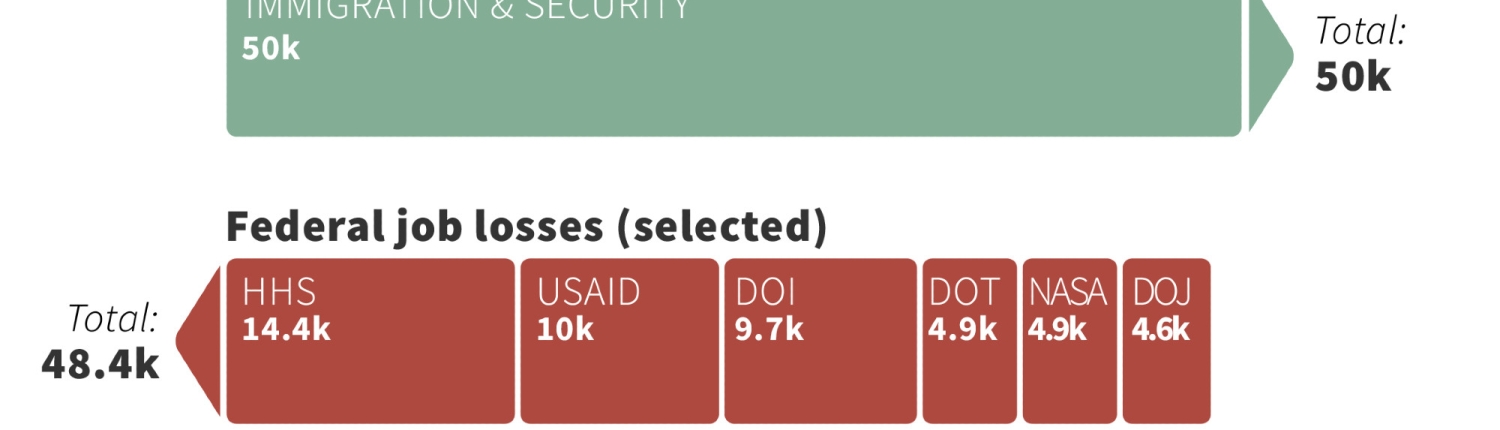Select the 4.9k value under NASA
The height and width of the screenshot is (430, 1500).
tap(1058, 329)
